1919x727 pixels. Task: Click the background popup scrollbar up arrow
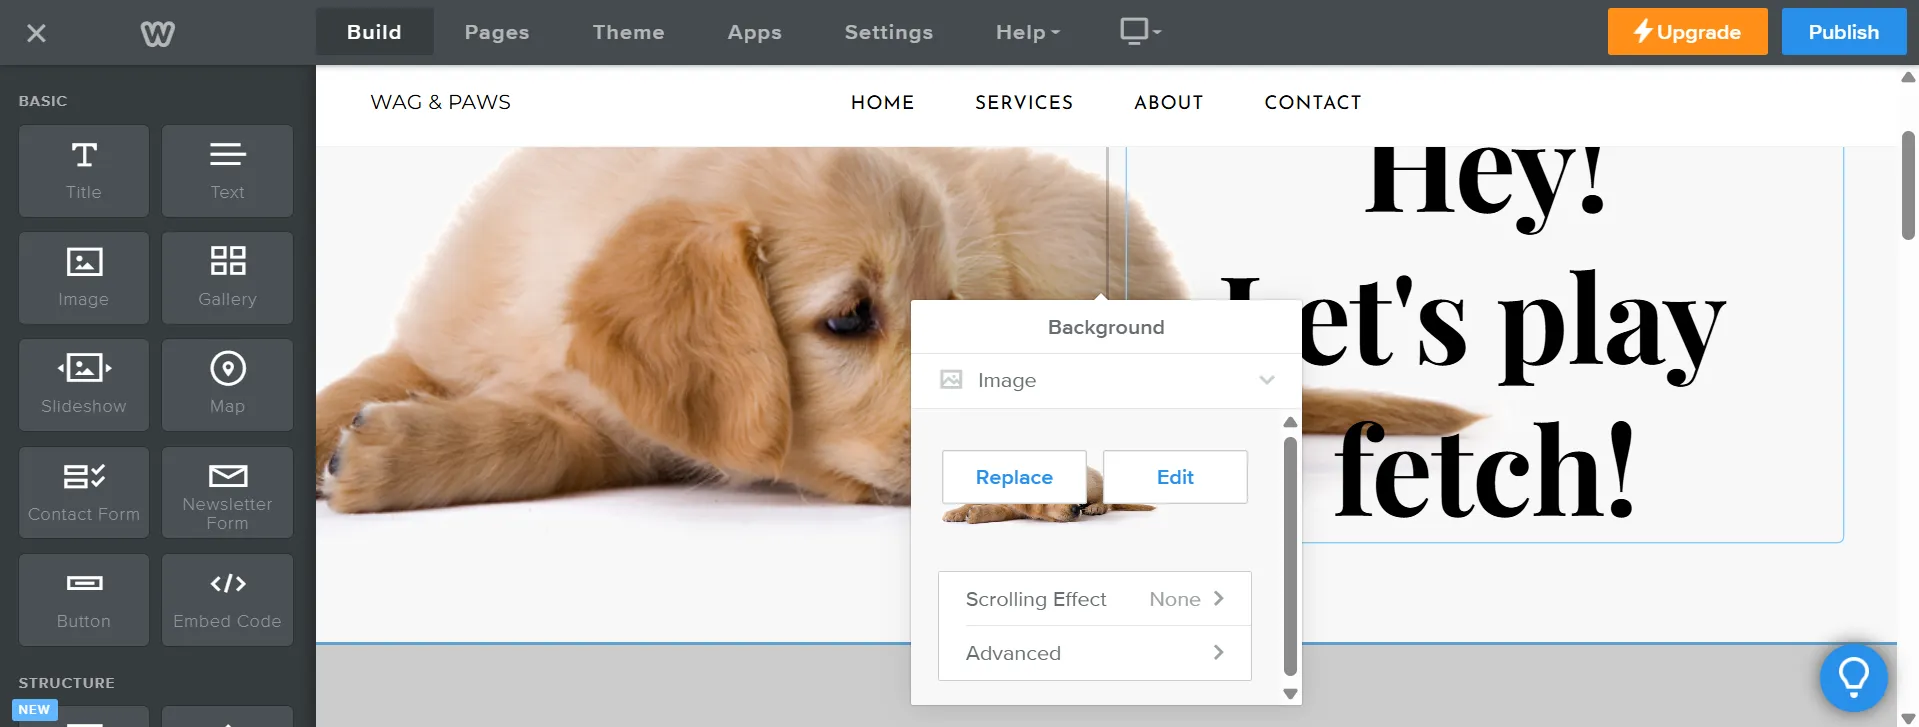coord(1290,422)
